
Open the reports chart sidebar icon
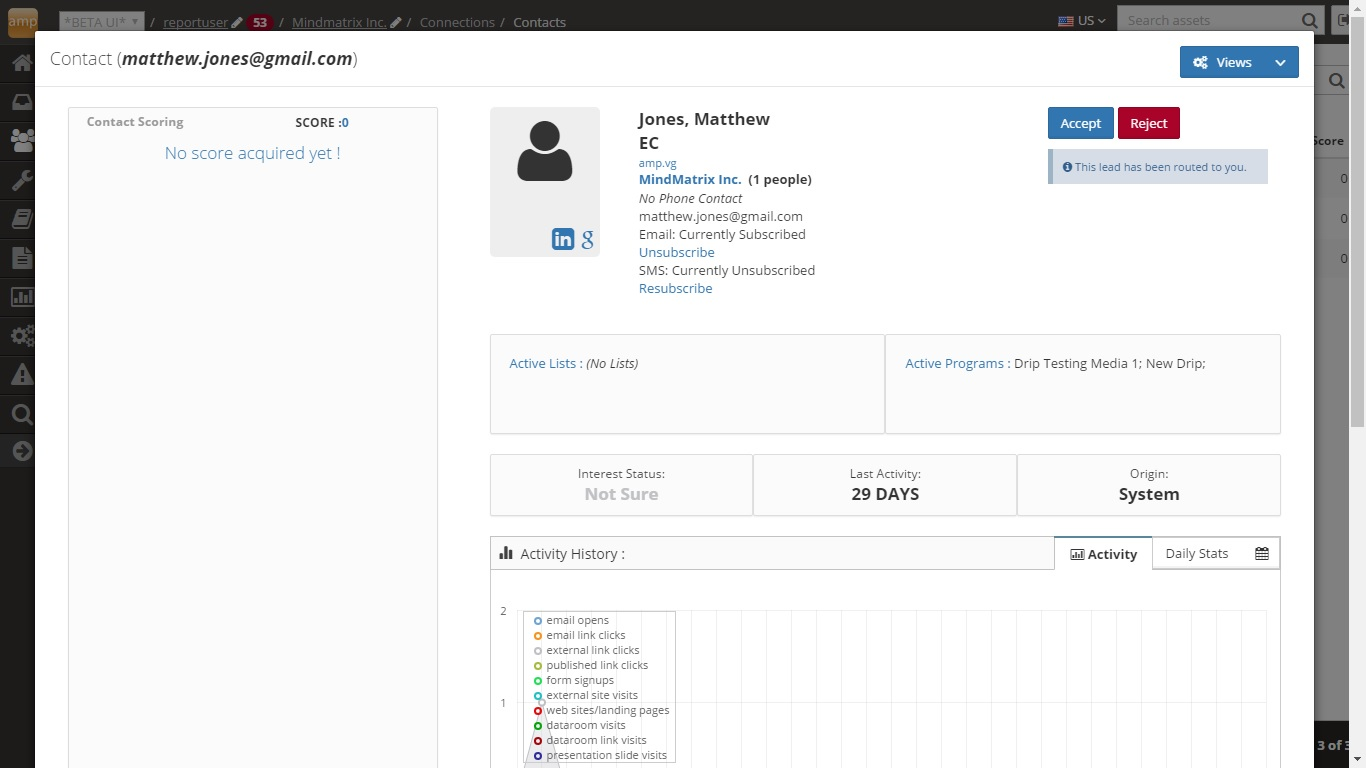click(x=21, y=297)
